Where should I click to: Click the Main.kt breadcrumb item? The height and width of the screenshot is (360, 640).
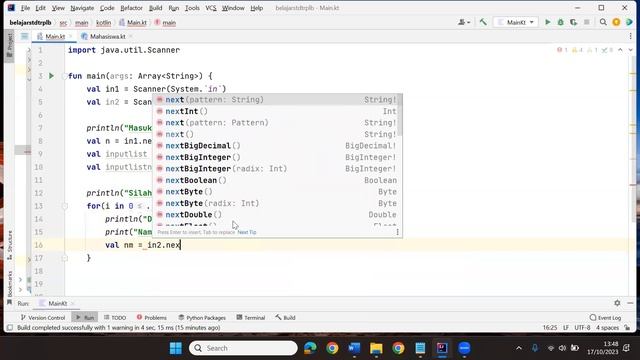[133, 22]
